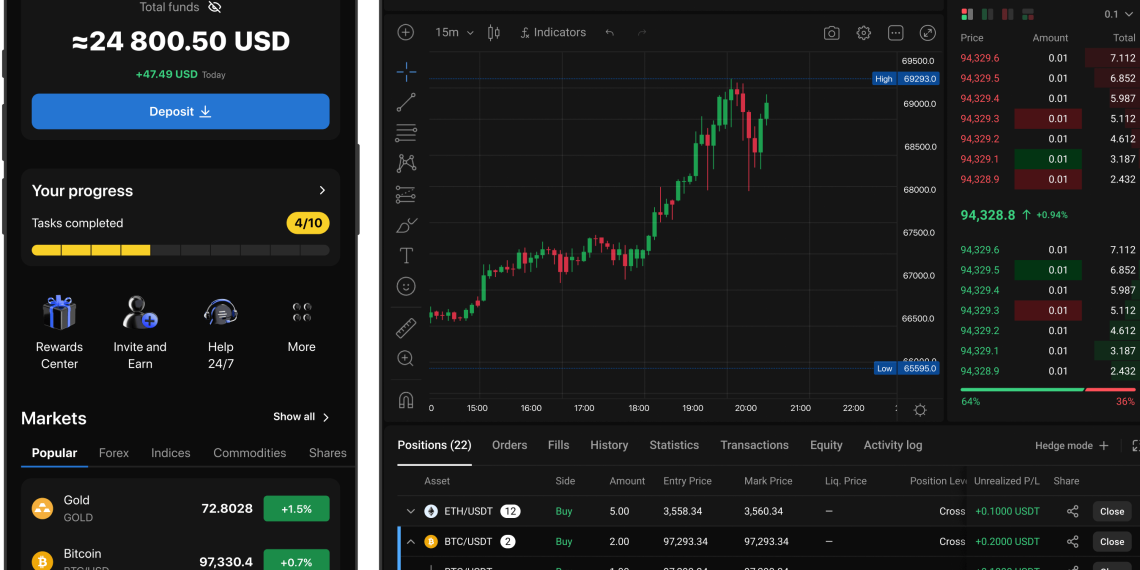Screen dimensions: 1140x570
Task: Click the Bitcoin coin icon in Markets
Action: 43,561
